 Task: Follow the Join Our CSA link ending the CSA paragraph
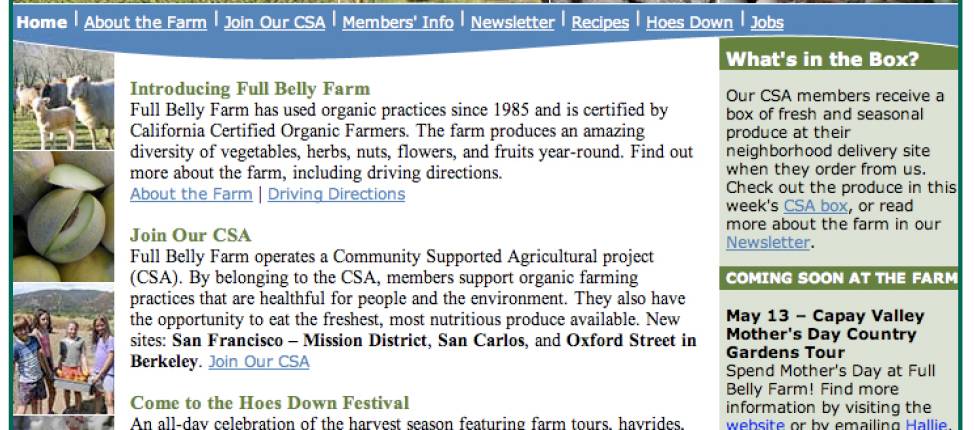tap(259, 362)
